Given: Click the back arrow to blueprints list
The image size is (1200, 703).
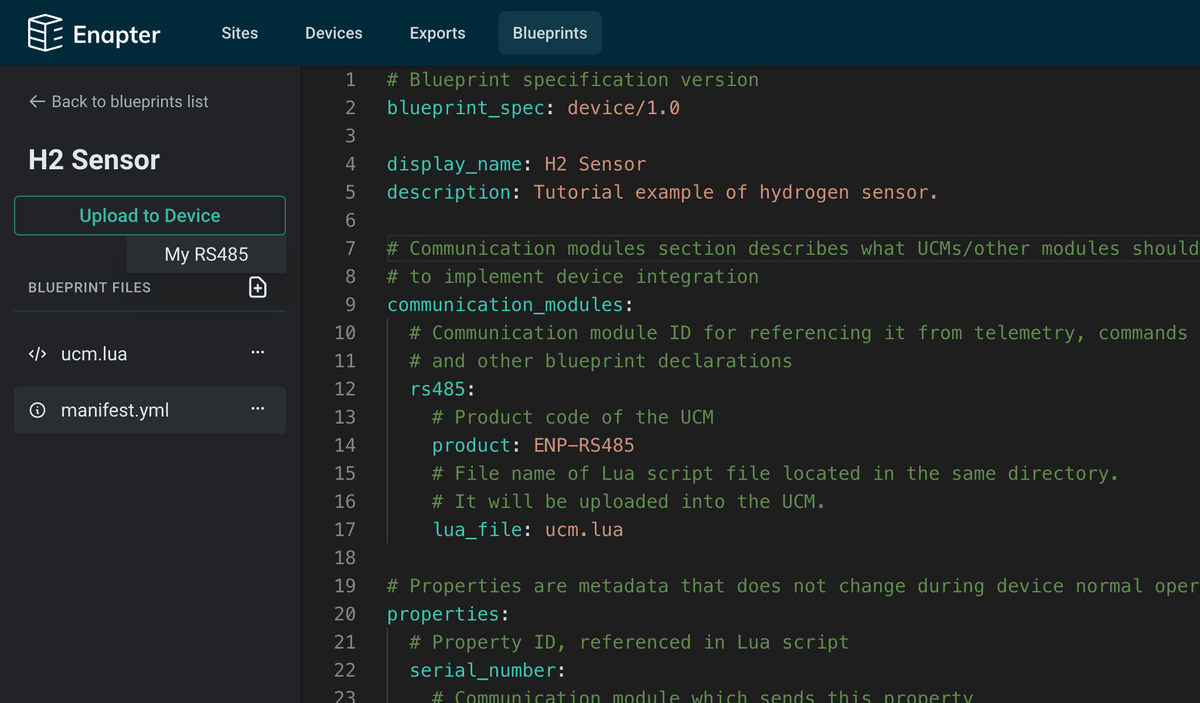Looking at the screenshot, I should pyautogui.click(x=37, y=102).
